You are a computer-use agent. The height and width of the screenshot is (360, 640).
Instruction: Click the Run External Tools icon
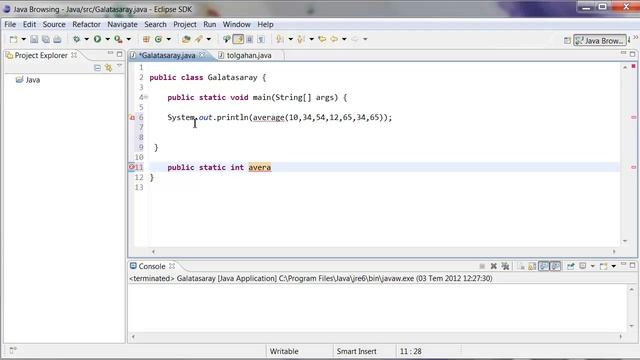pos(118,39)
